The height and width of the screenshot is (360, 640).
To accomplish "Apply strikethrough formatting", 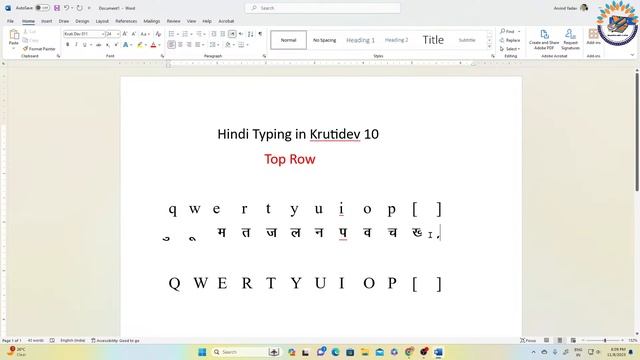I will coord(98,44).
